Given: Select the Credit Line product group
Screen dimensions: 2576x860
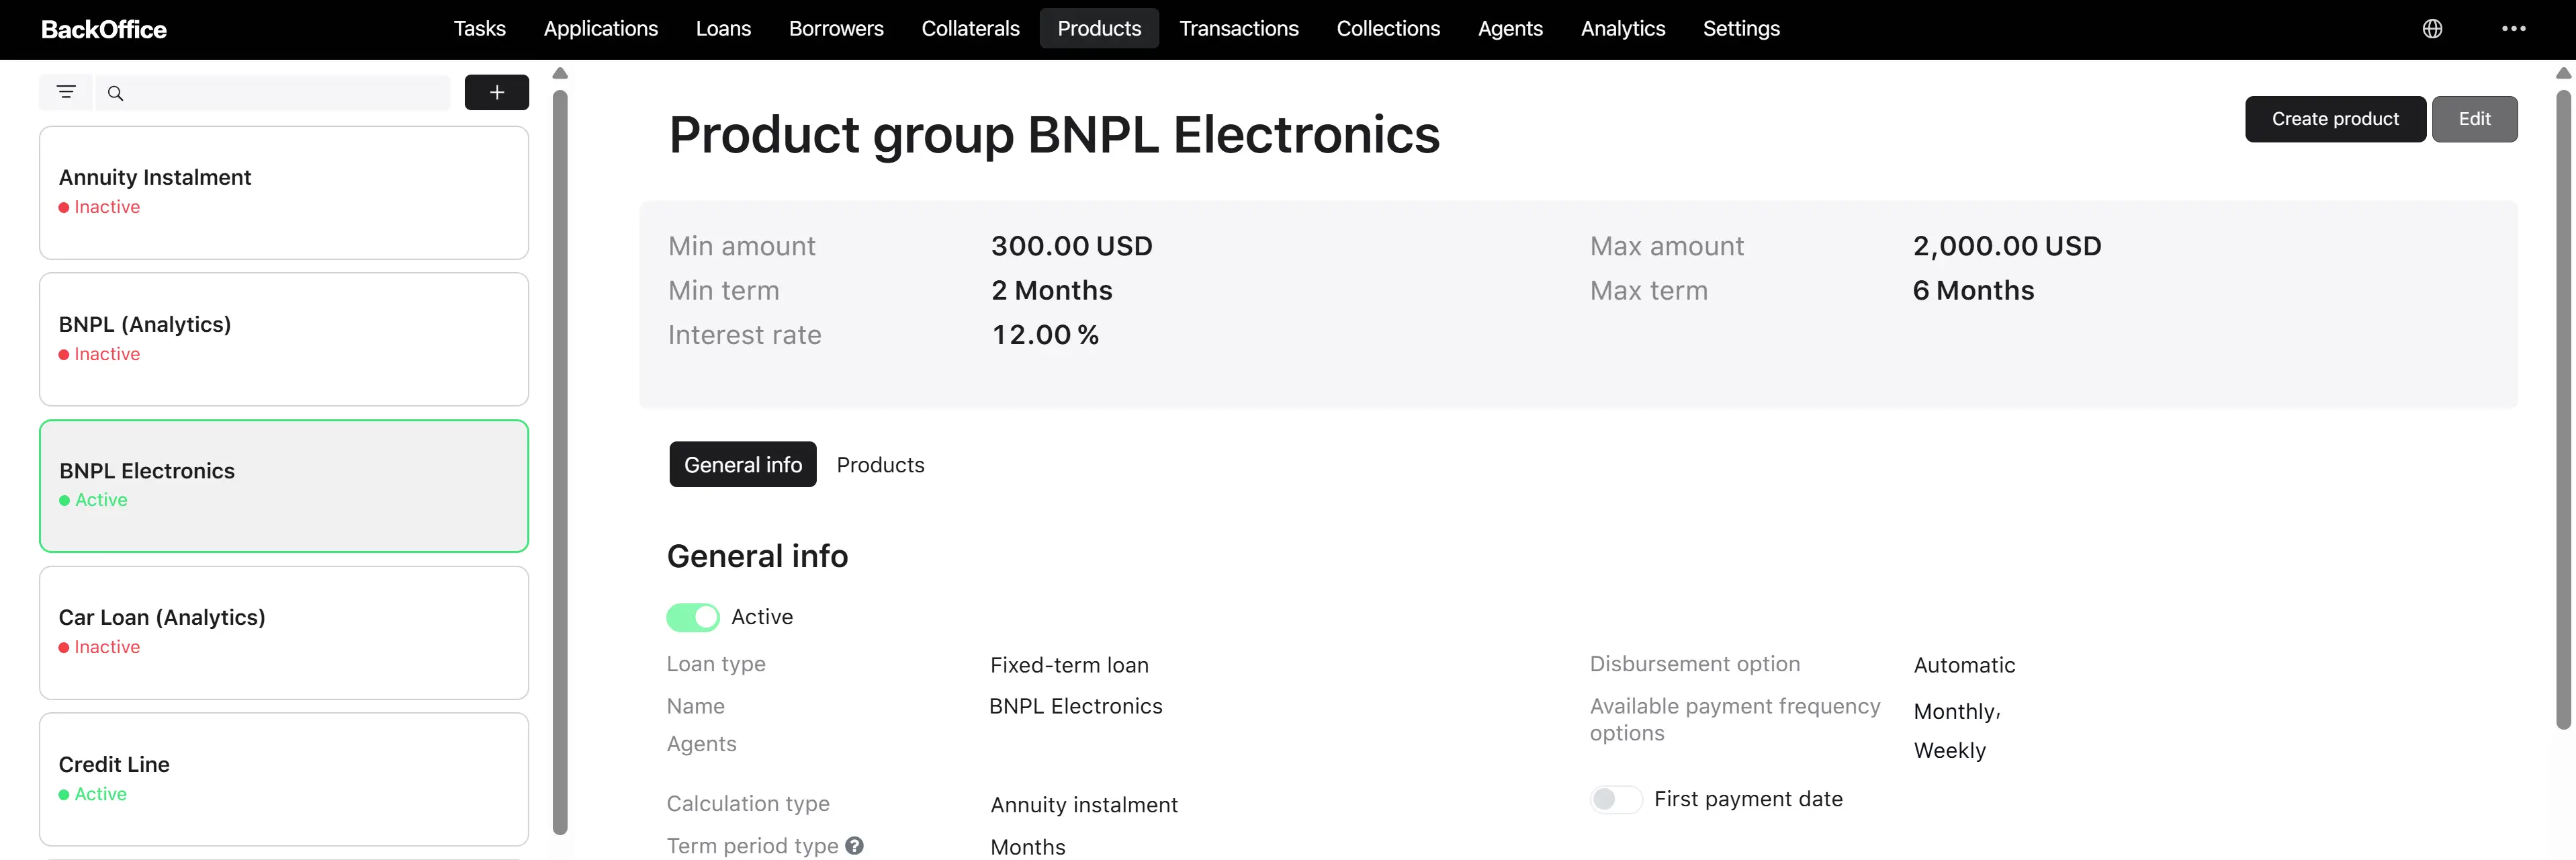Looking at the screenshot, I should pyautogui.click(x=284, y=779).
